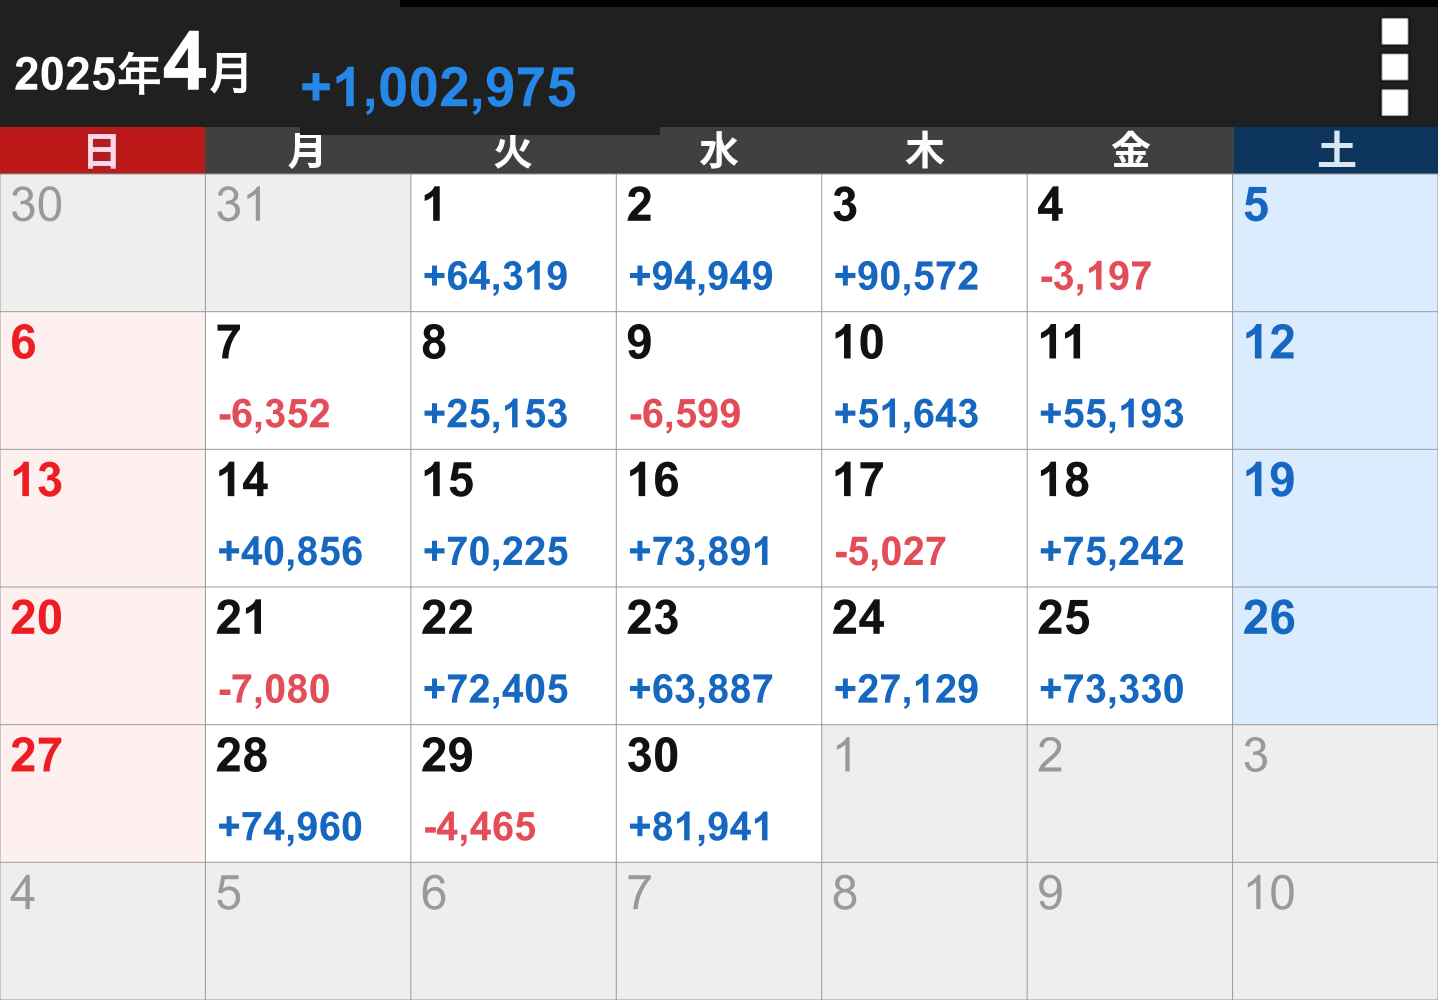Click the 2025年4月 month title
The width and height of the screenshot is (1438, 1000).
click(132, 66)
